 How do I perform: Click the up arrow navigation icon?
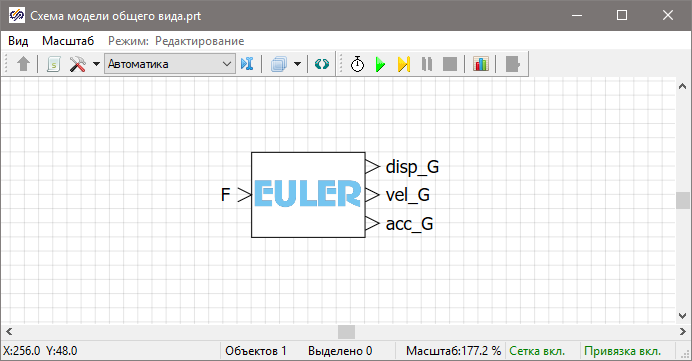tap(23, 64)
